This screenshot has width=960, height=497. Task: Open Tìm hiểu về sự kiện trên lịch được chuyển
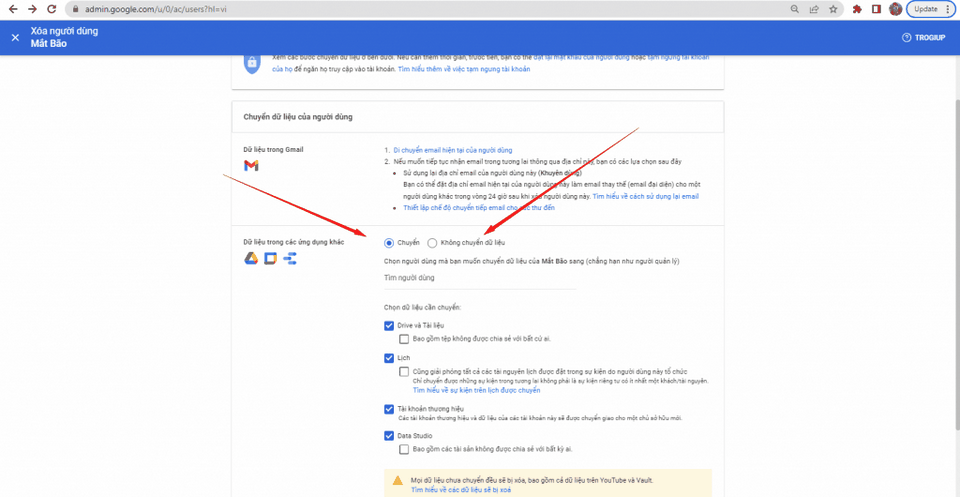click(477, 390)
